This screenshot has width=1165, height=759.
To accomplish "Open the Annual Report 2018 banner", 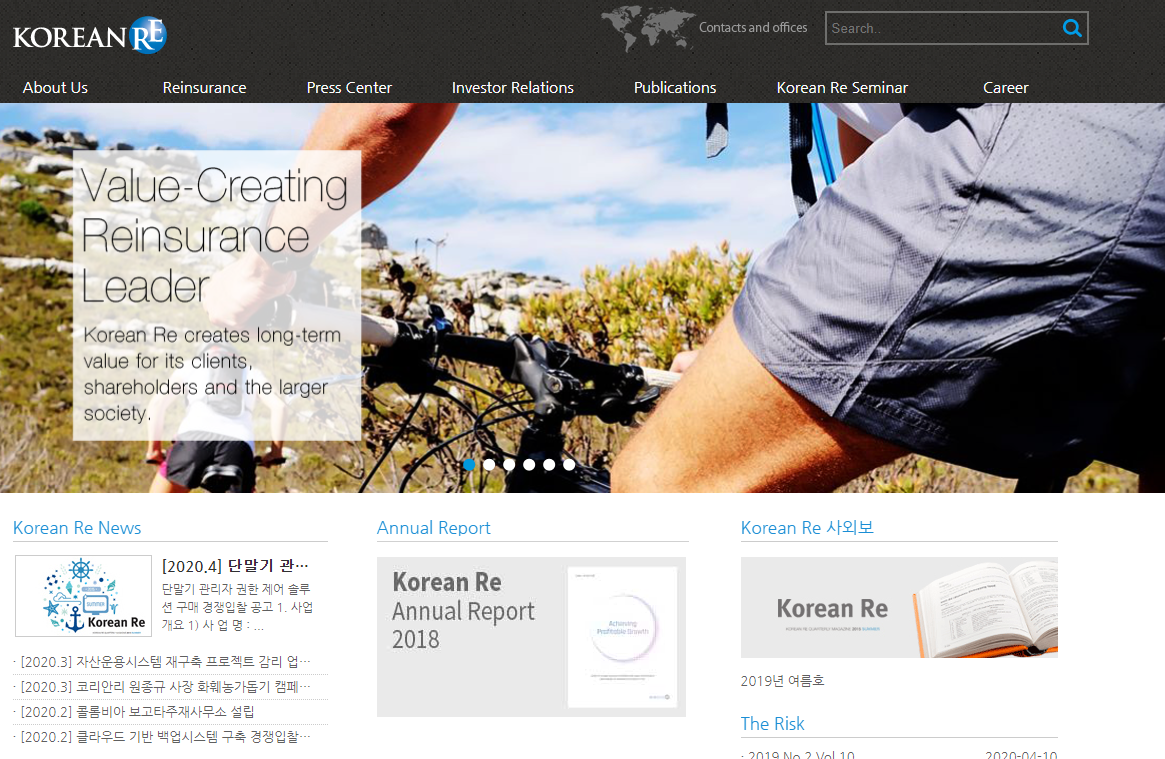I will click(531, 636).
